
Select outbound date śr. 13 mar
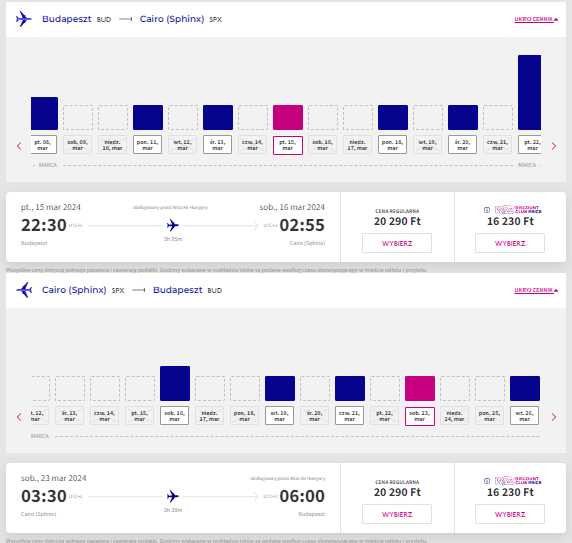217,145
